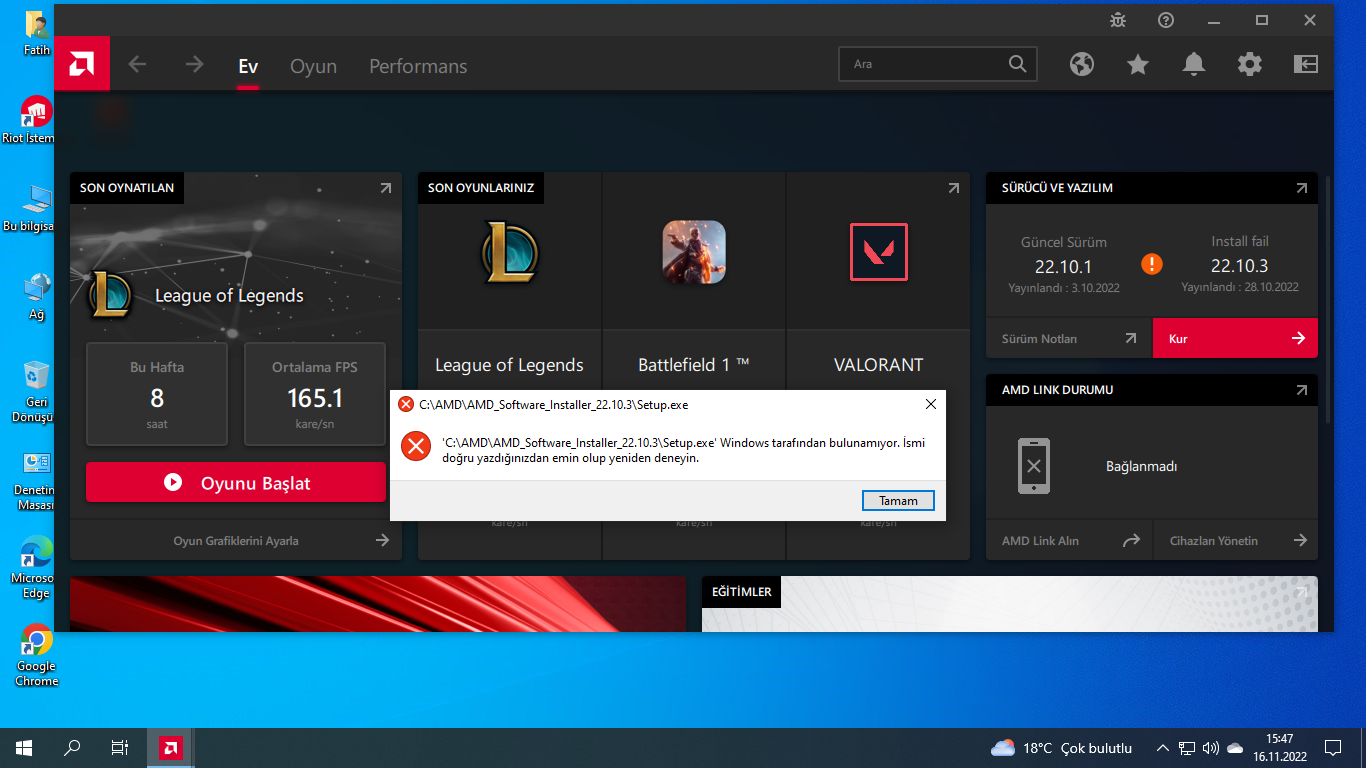Select the Bu bilgisayar desktop icon
This screenshot has width=1366, height=768.
click(x=37, y=208)
